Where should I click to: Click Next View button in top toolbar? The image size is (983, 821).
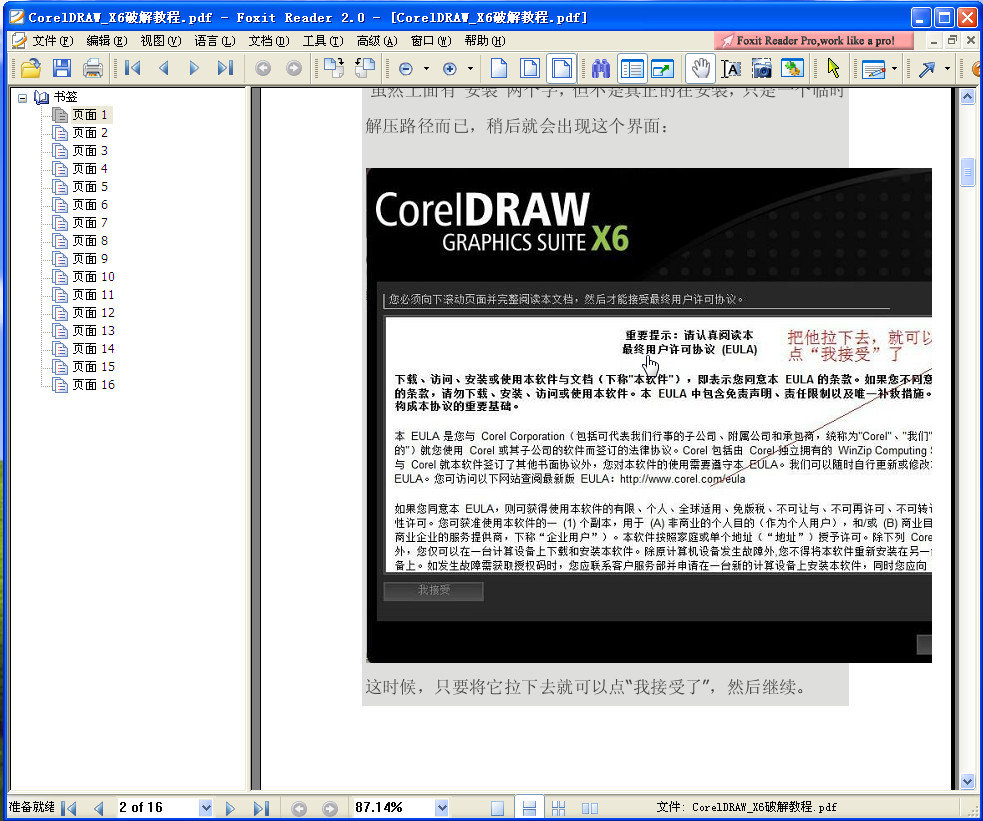(x=293, y=68)
